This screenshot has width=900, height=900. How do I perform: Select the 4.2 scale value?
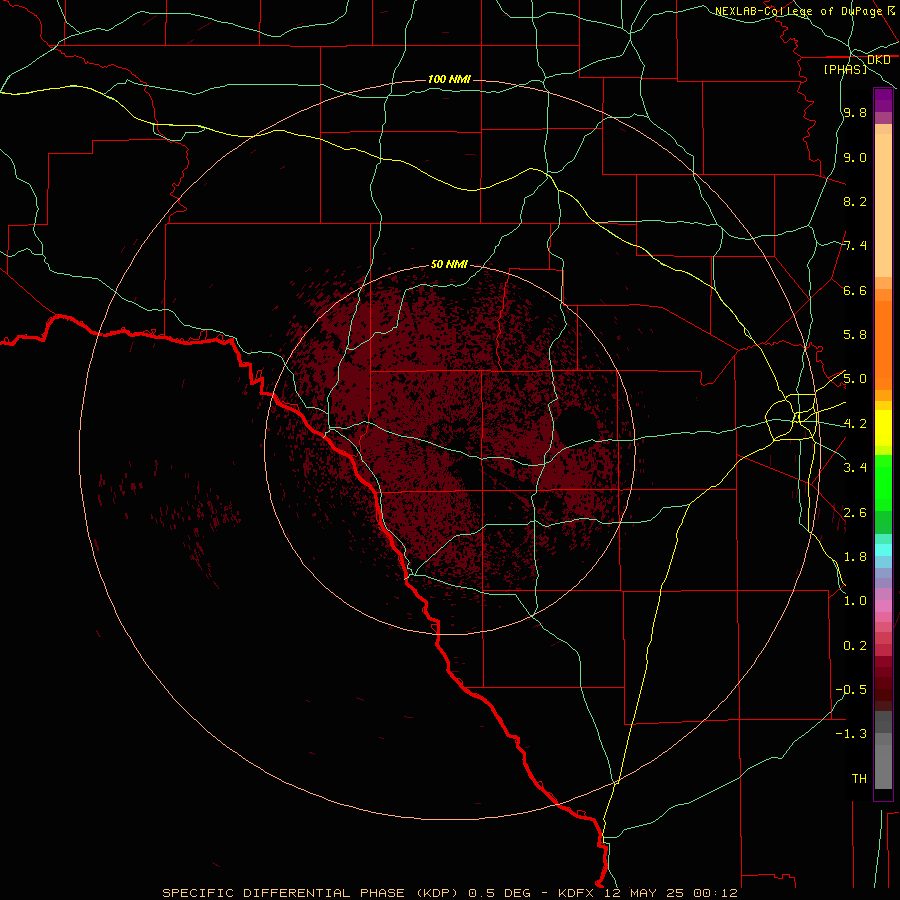point(855,424)
